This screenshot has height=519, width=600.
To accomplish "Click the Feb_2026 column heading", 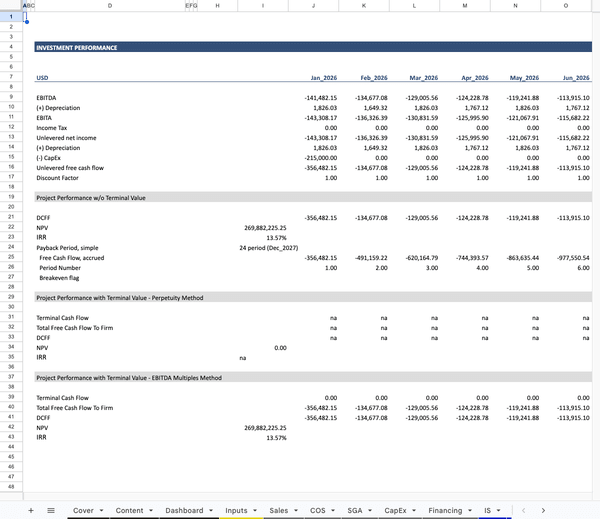I will [x=374, y=78].
